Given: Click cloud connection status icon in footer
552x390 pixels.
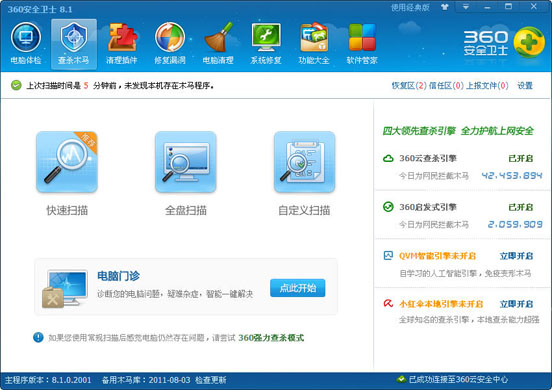Looking at the screenshot, I should point(401,379).
